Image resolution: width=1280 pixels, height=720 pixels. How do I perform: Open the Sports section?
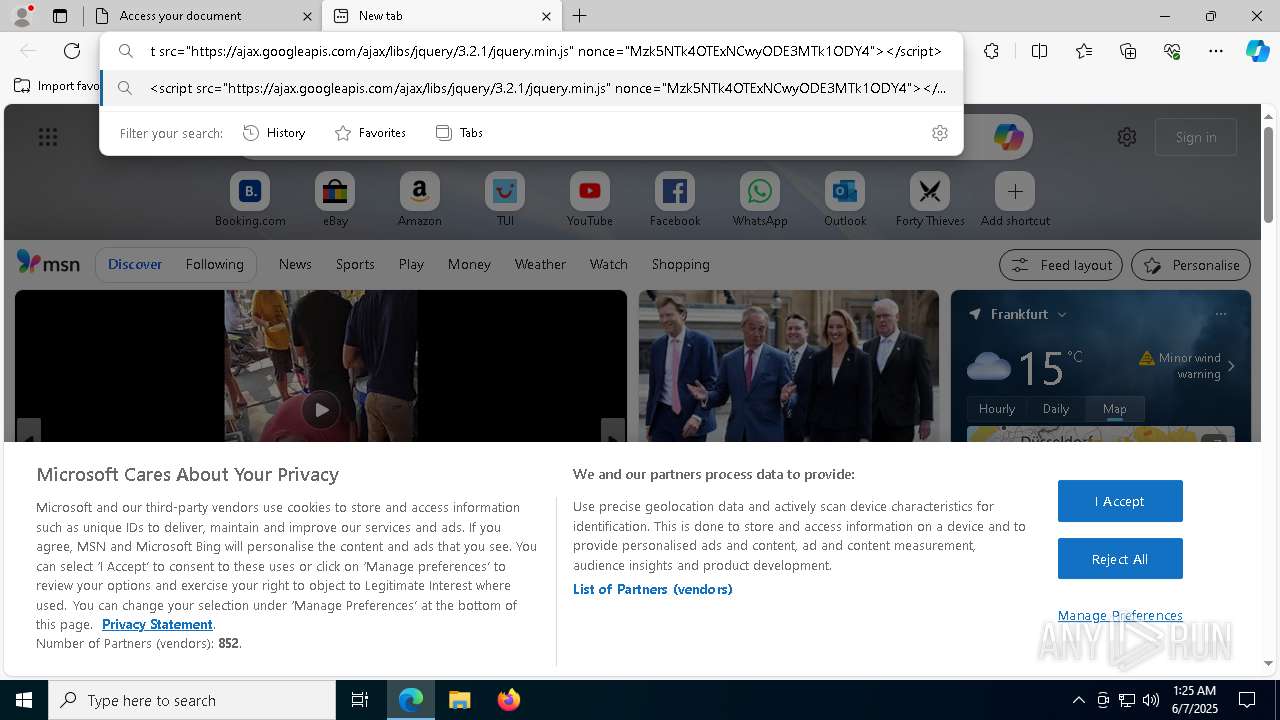355,264
